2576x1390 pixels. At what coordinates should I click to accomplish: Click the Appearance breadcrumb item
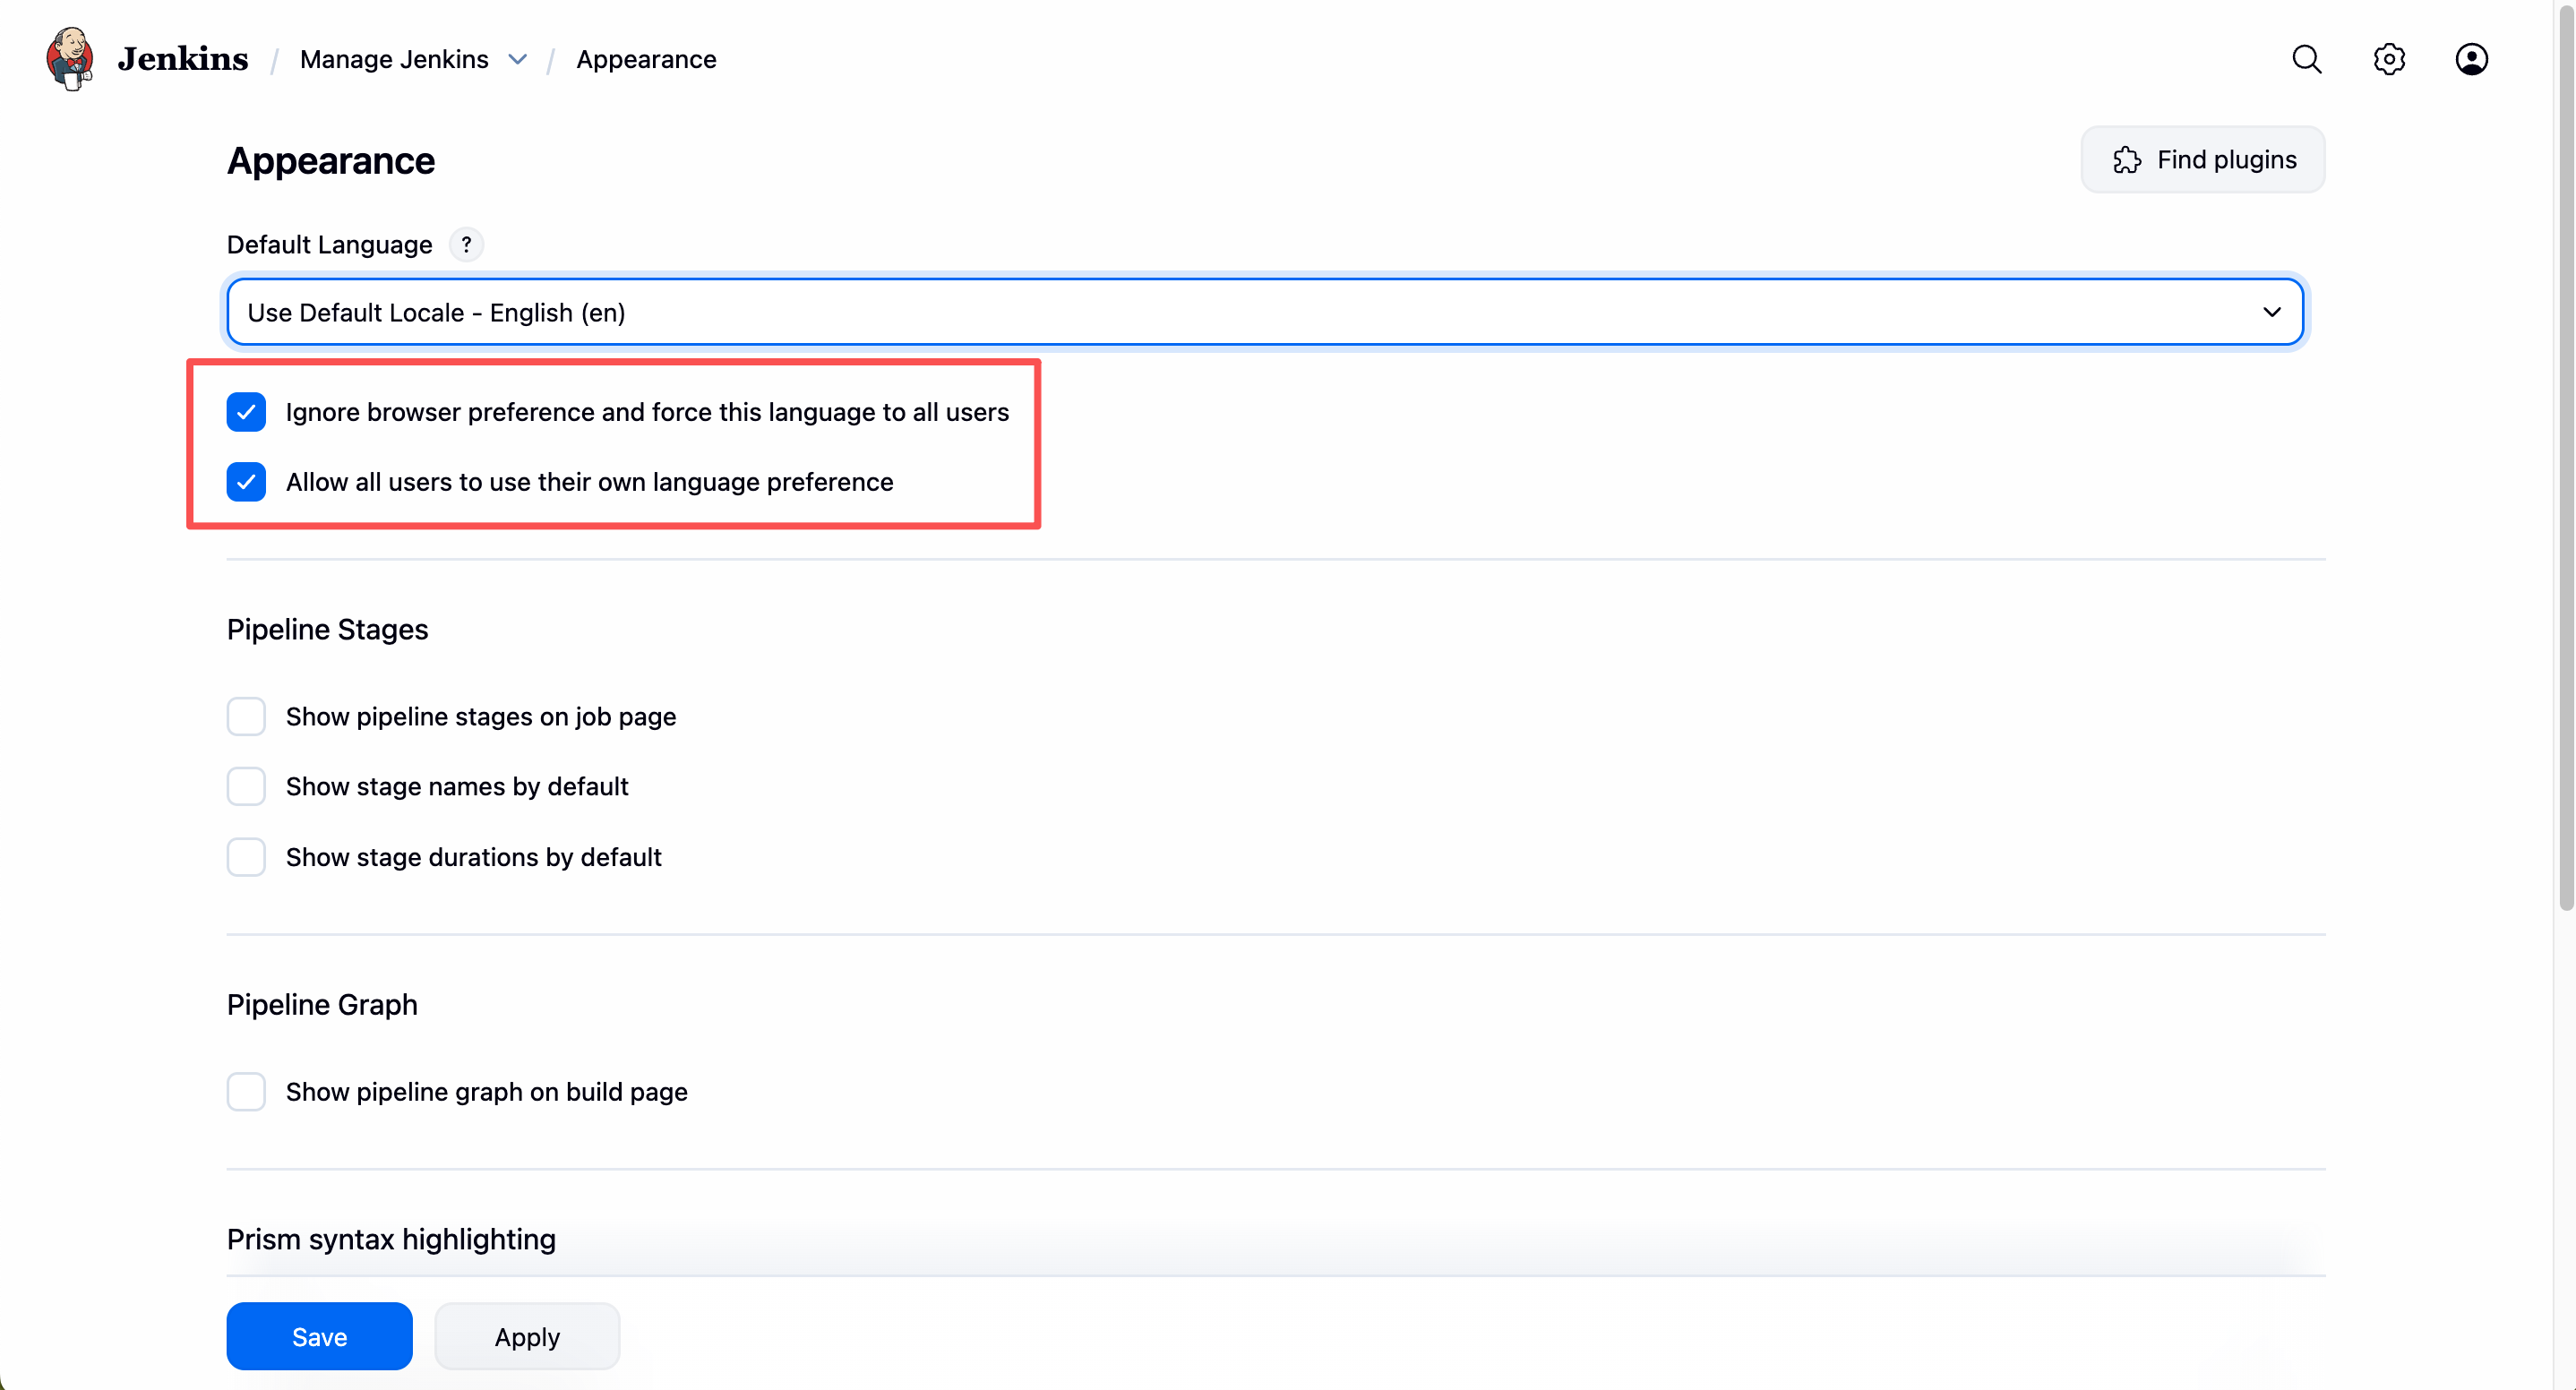(646, 59)
